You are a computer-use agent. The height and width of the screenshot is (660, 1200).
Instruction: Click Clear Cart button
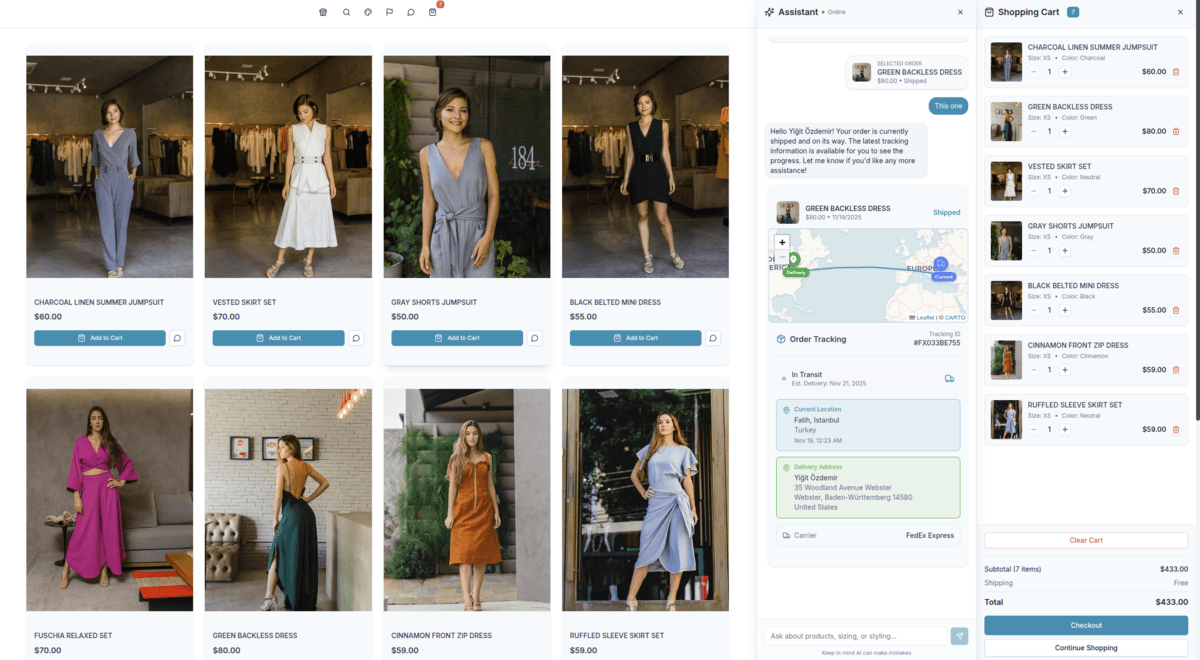point(1086,540)
